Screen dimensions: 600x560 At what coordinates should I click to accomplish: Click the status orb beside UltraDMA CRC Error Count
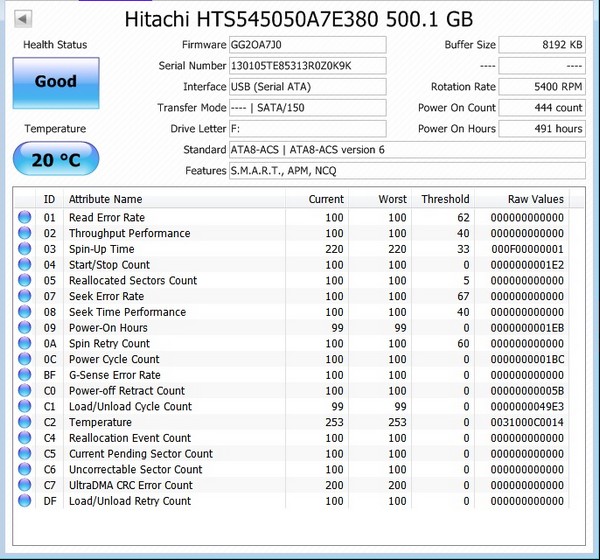(25, 485)
